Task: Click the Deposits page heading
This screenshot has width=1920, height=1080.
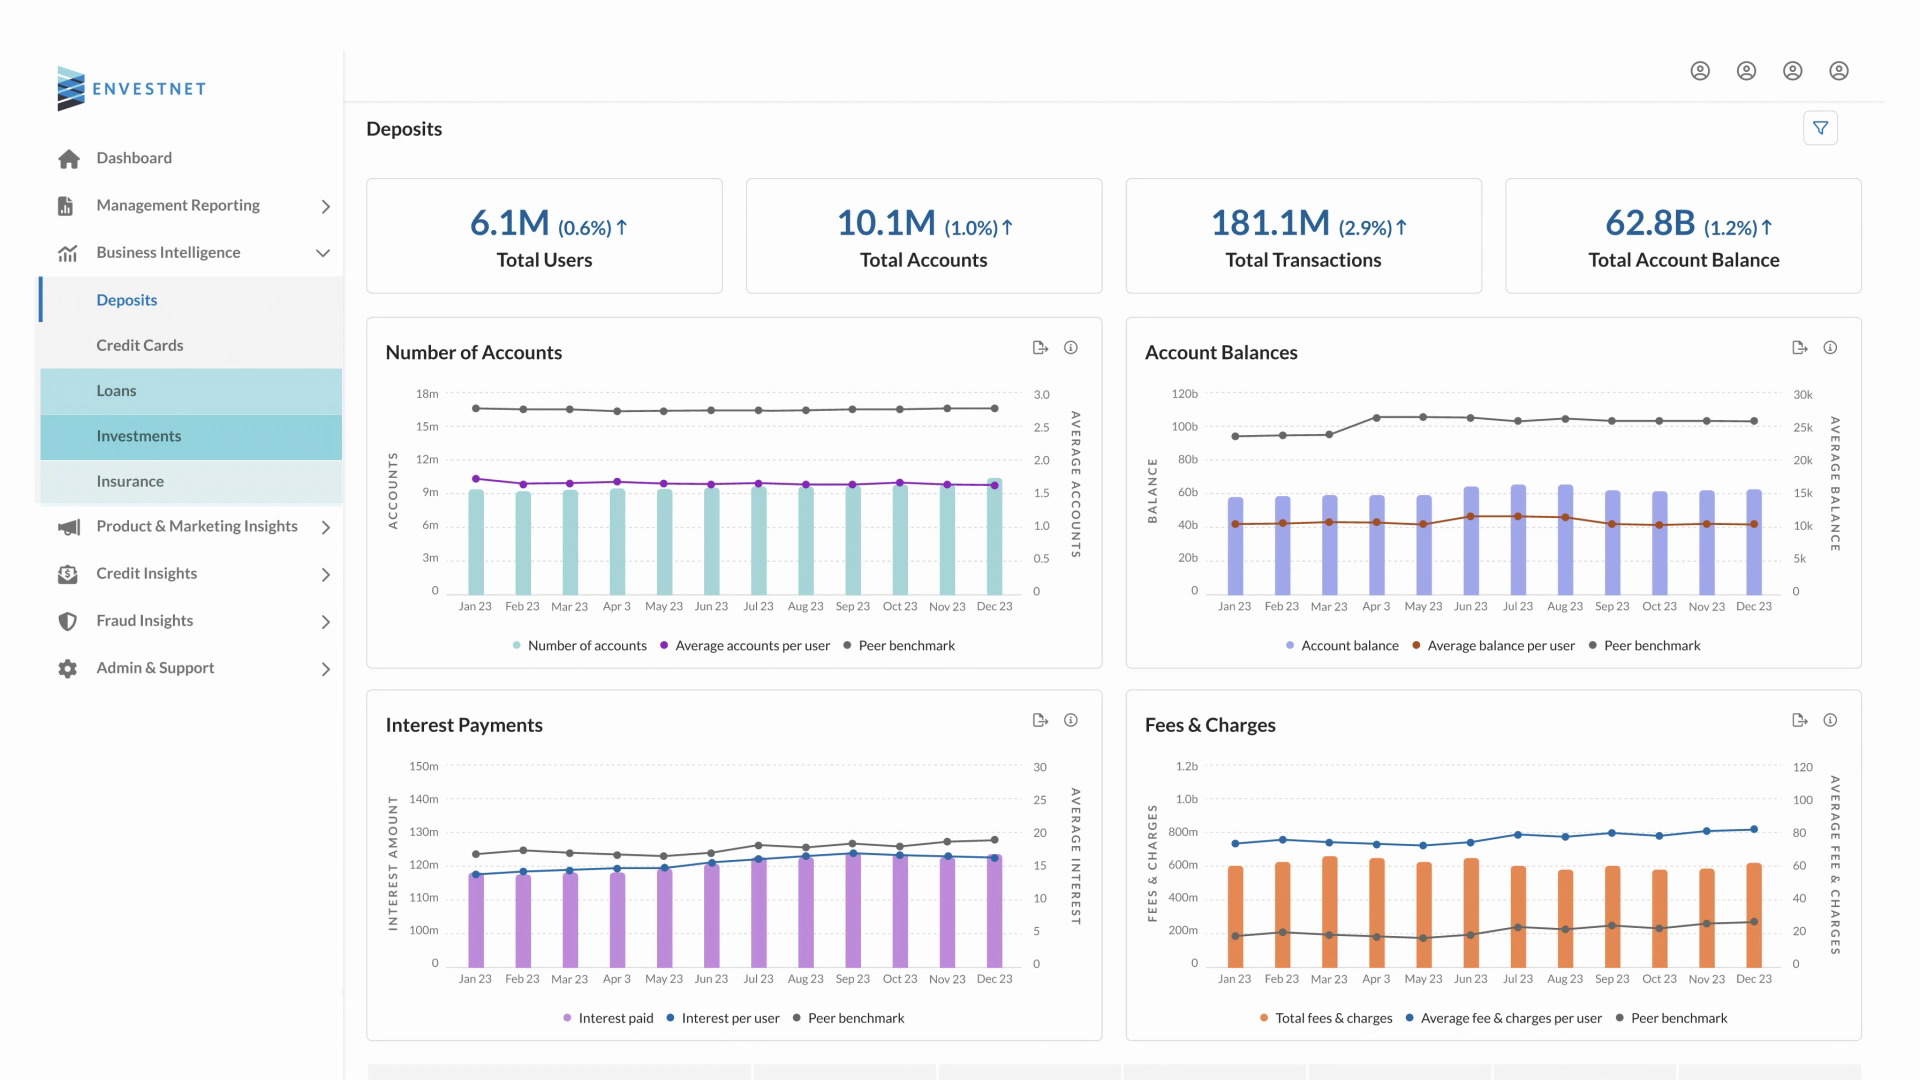Action: pyautogui.click(x=404, y=129)
